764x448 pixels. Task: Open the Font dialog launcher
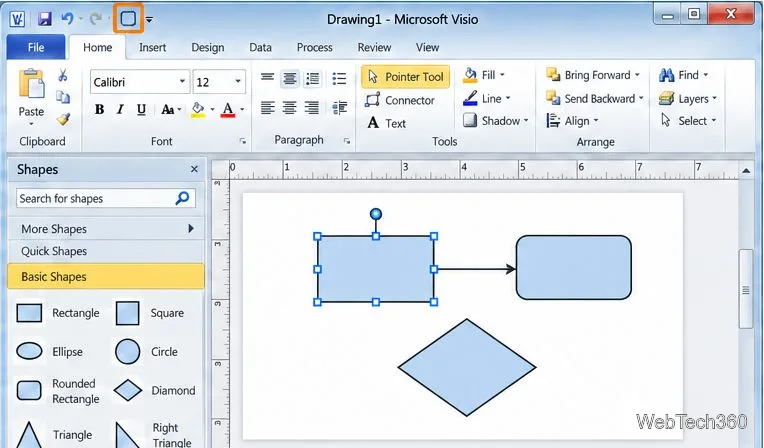tap(243, 141)
